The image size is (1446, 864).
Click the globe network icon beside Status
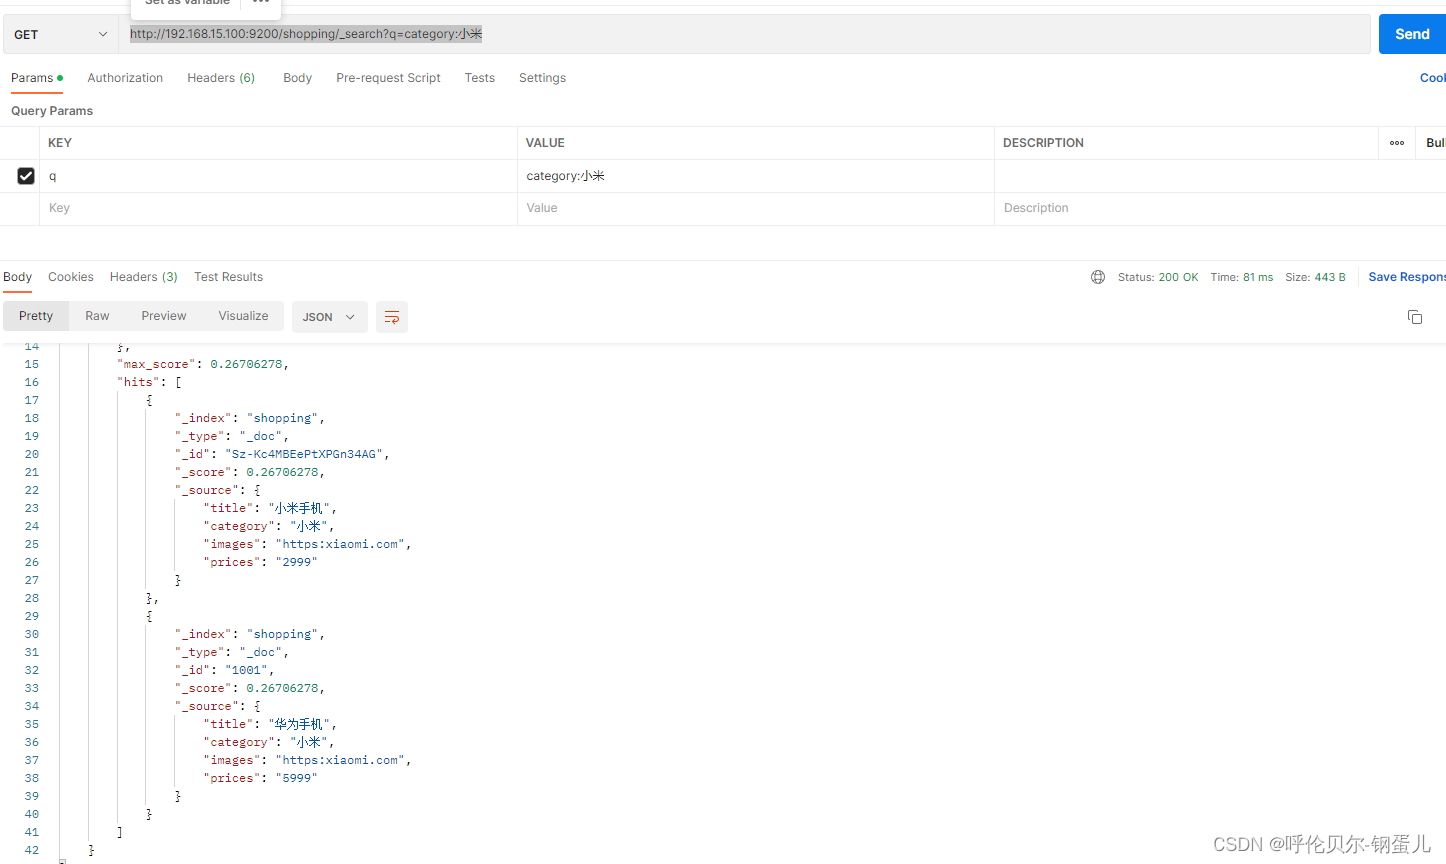tap(1098, 277)
